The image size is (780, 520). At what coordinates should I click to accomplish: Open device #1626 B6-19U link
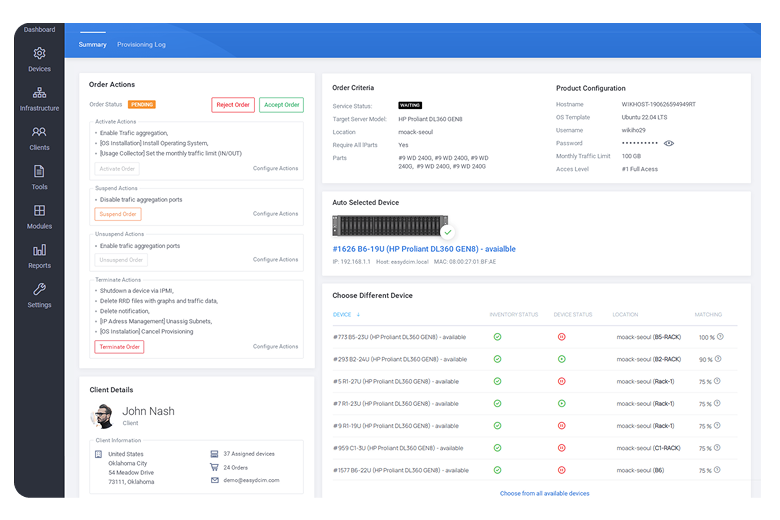pos(424,249)
